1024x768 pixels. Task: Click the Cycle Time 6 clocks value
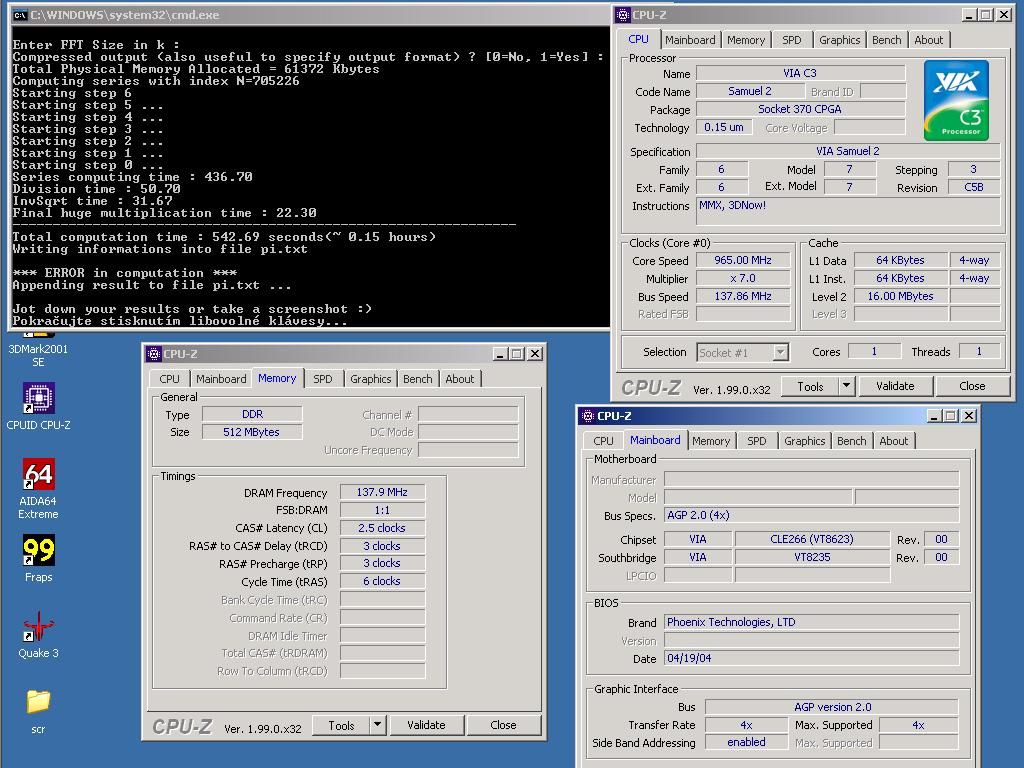pos(382,581)
